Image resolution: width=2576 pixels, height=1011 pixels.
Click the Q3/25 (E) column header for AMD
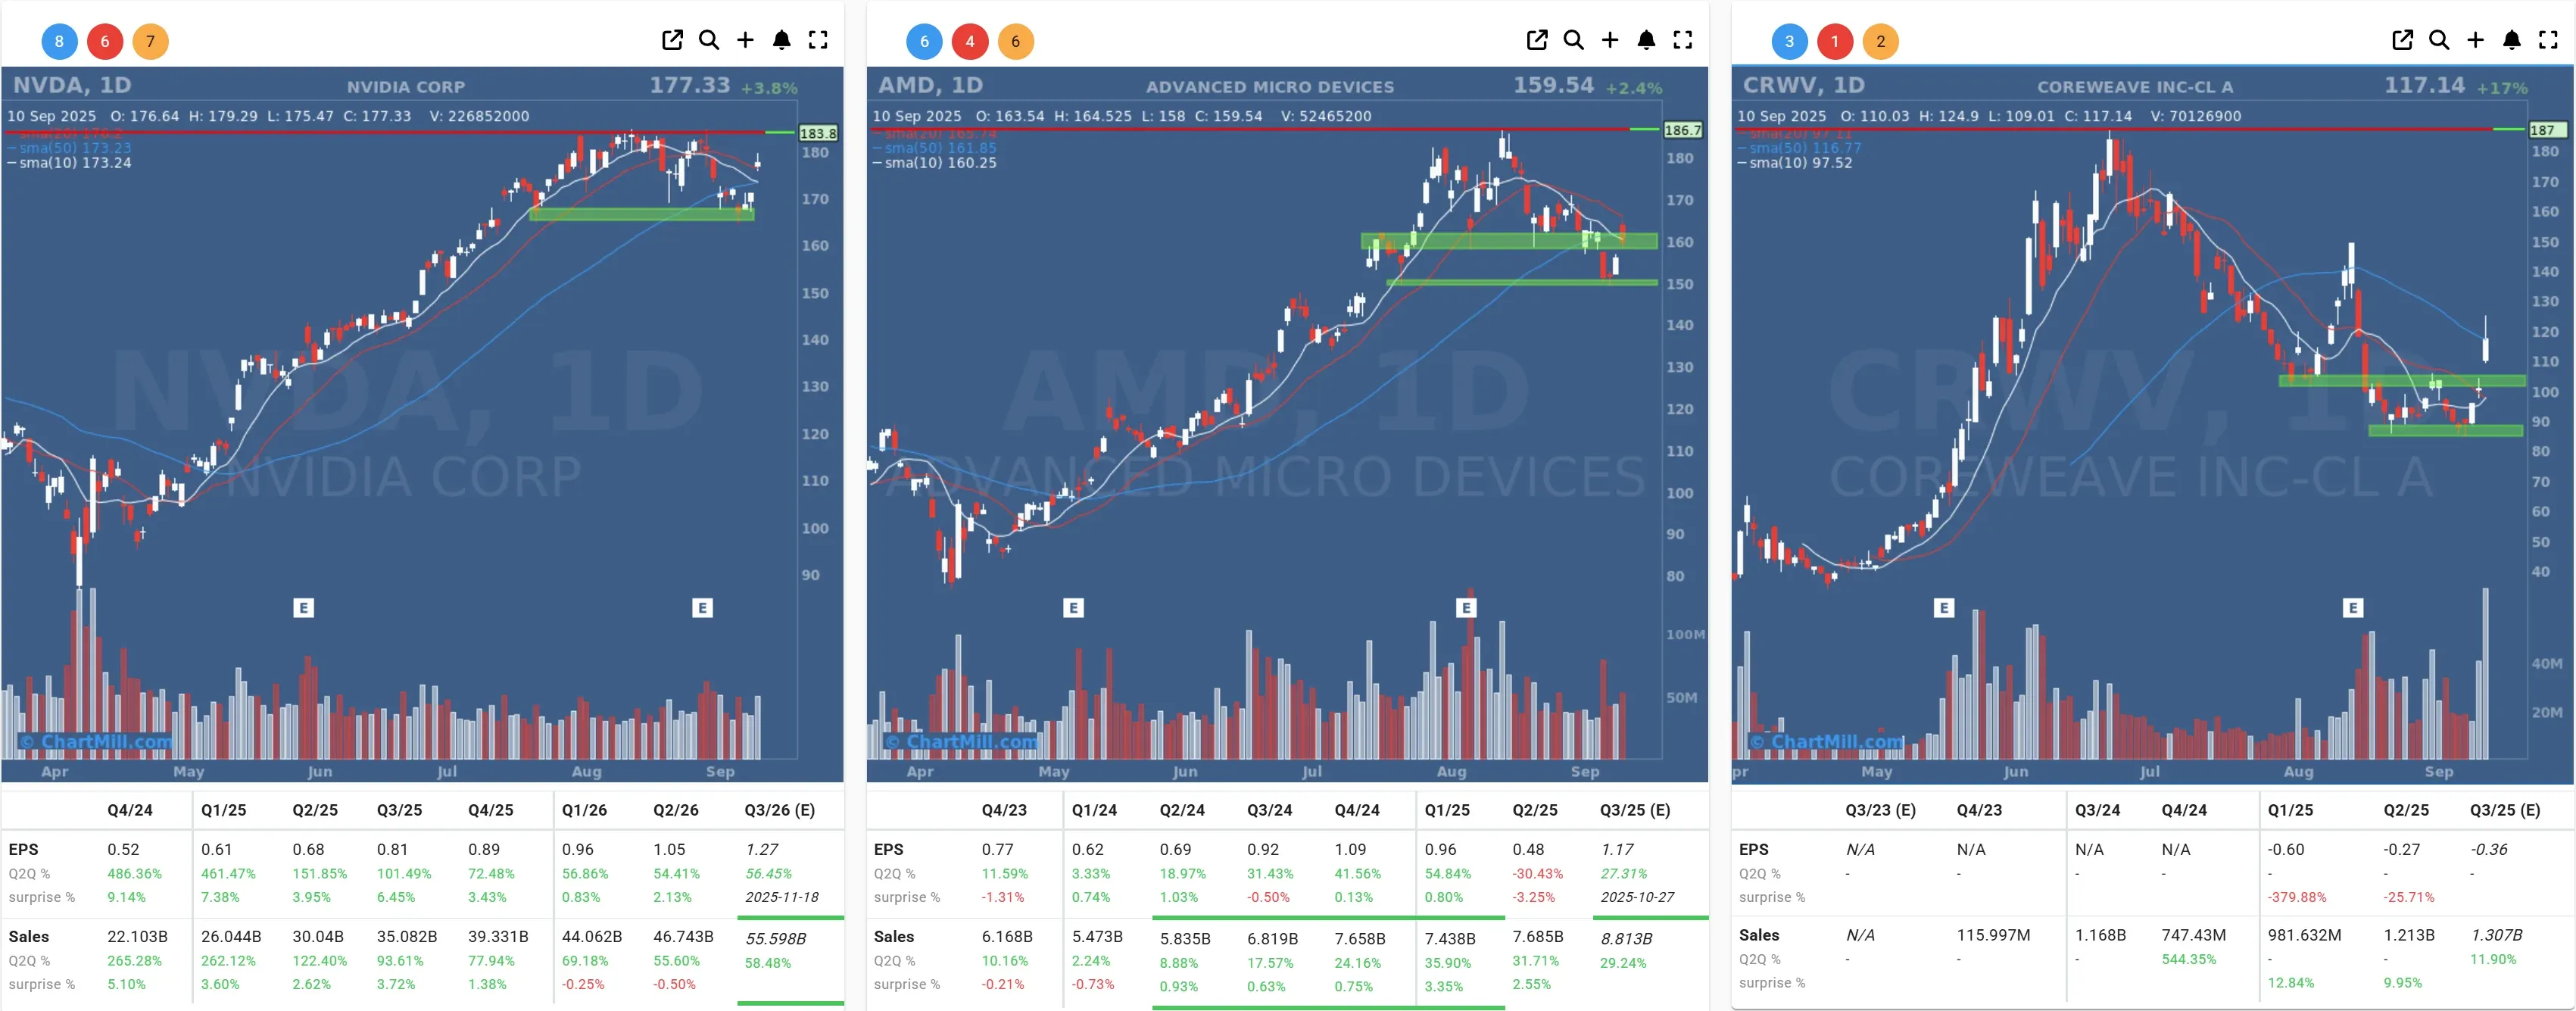[1634, 810]
